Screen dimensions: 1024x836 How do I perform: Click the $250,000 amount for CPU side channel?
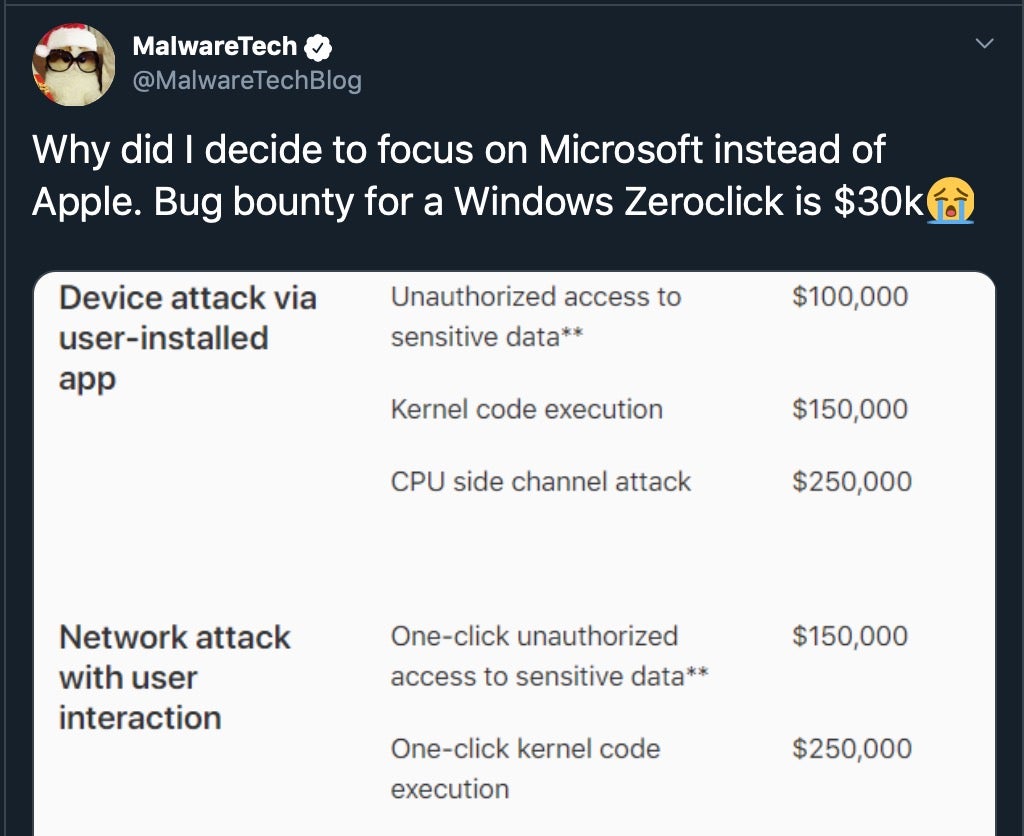tap(852, 481)
